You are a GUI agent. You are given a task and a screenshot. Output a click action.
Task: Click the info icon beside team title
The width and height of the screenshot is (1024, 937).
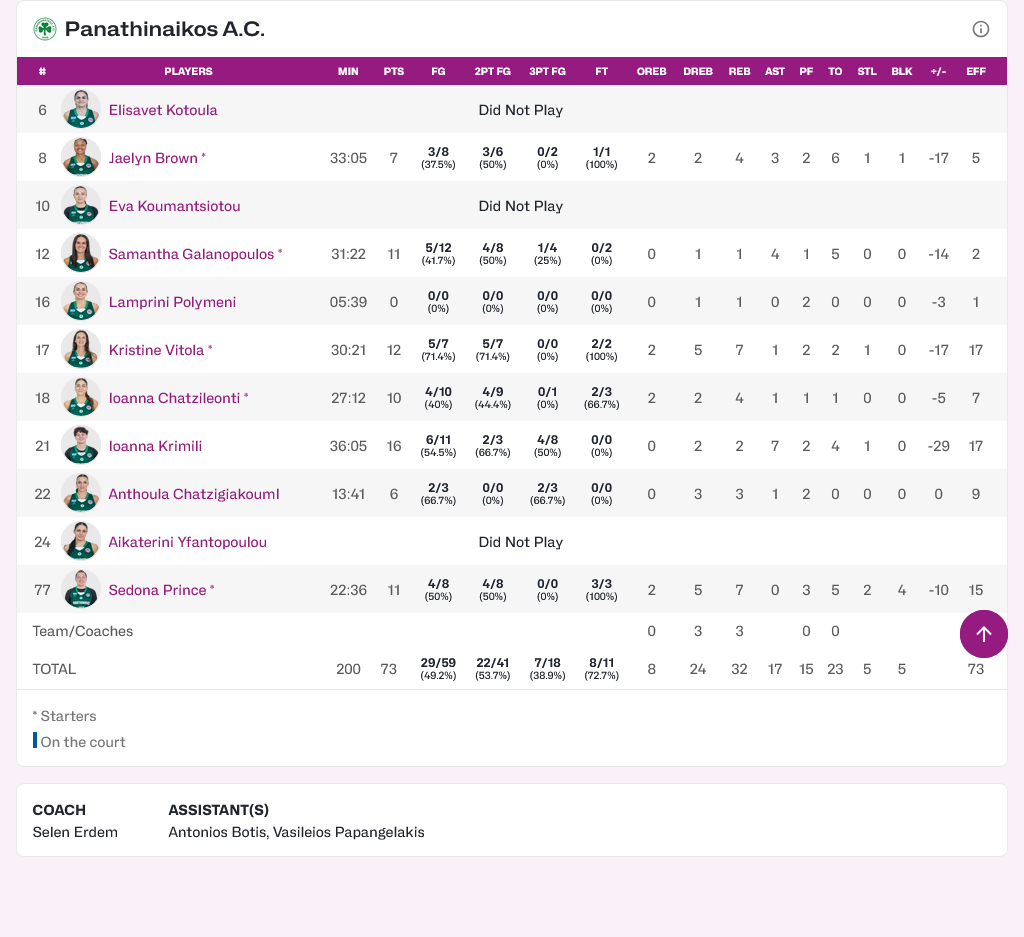pyautogui.click(x=981, y=29)
